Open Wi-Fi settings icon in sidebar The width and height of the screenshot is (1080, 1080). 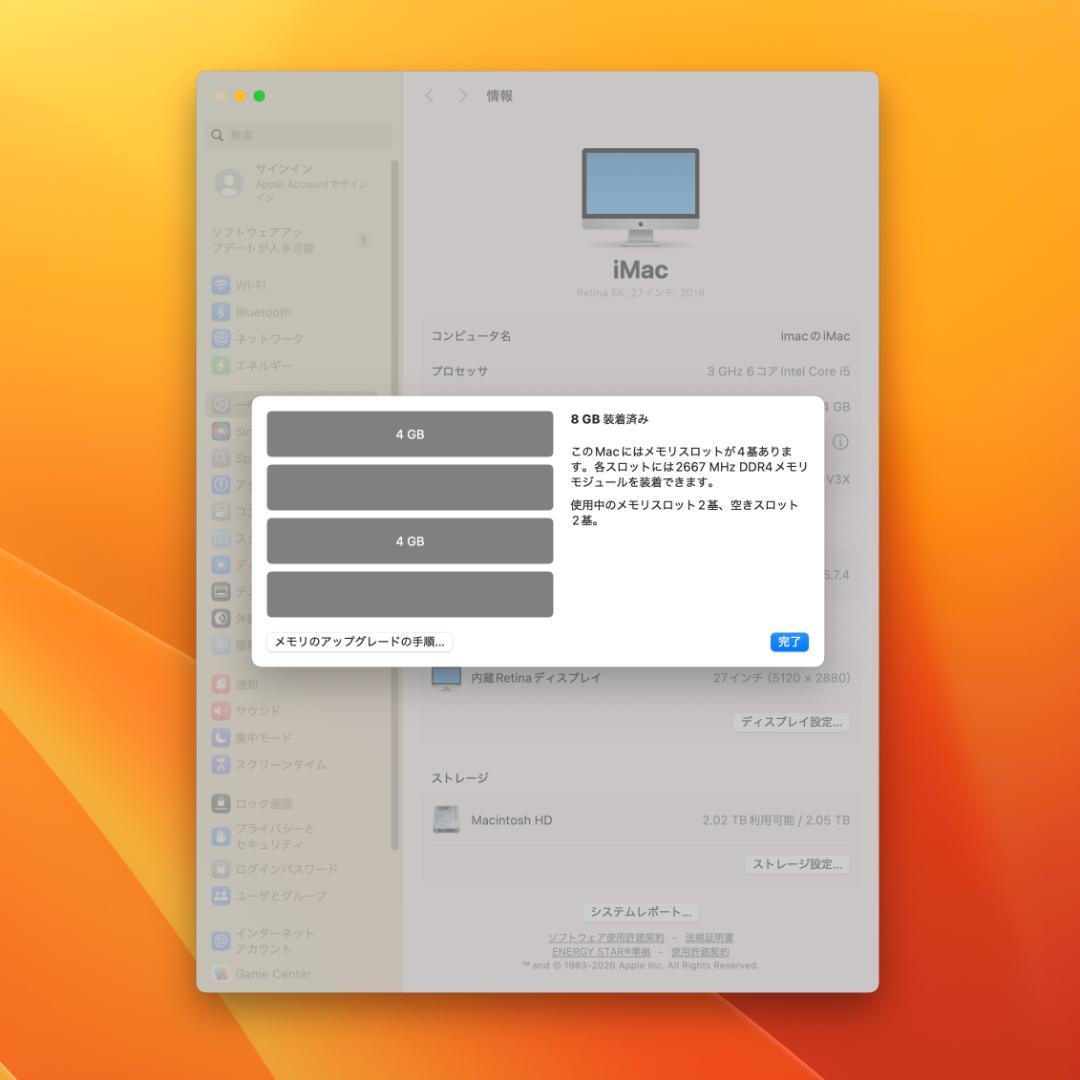220,285
